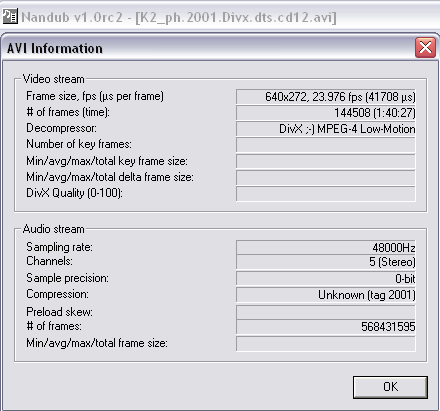Click the Min/avg/max/total delta frame size field
The height and width of the screenshot is (411, 440).
[x=326, y=177]
